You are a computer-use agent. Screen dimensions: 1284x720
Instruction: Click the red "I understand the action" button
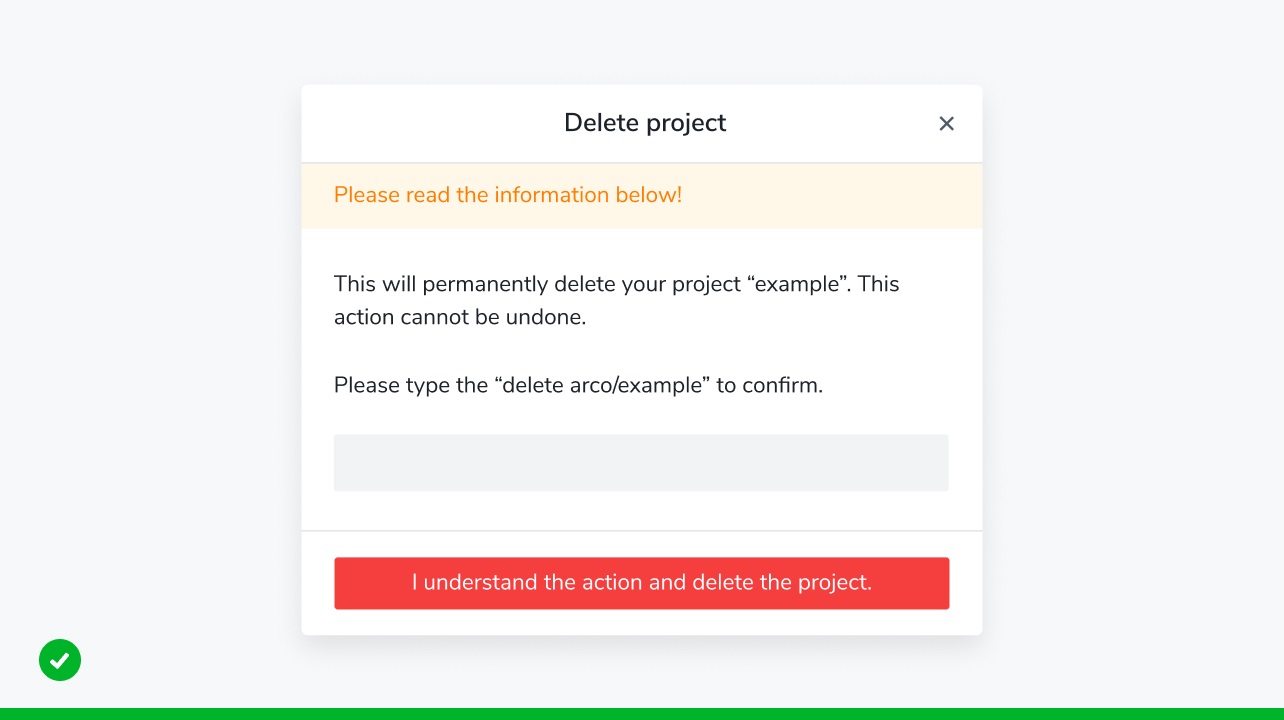point(641,583)
